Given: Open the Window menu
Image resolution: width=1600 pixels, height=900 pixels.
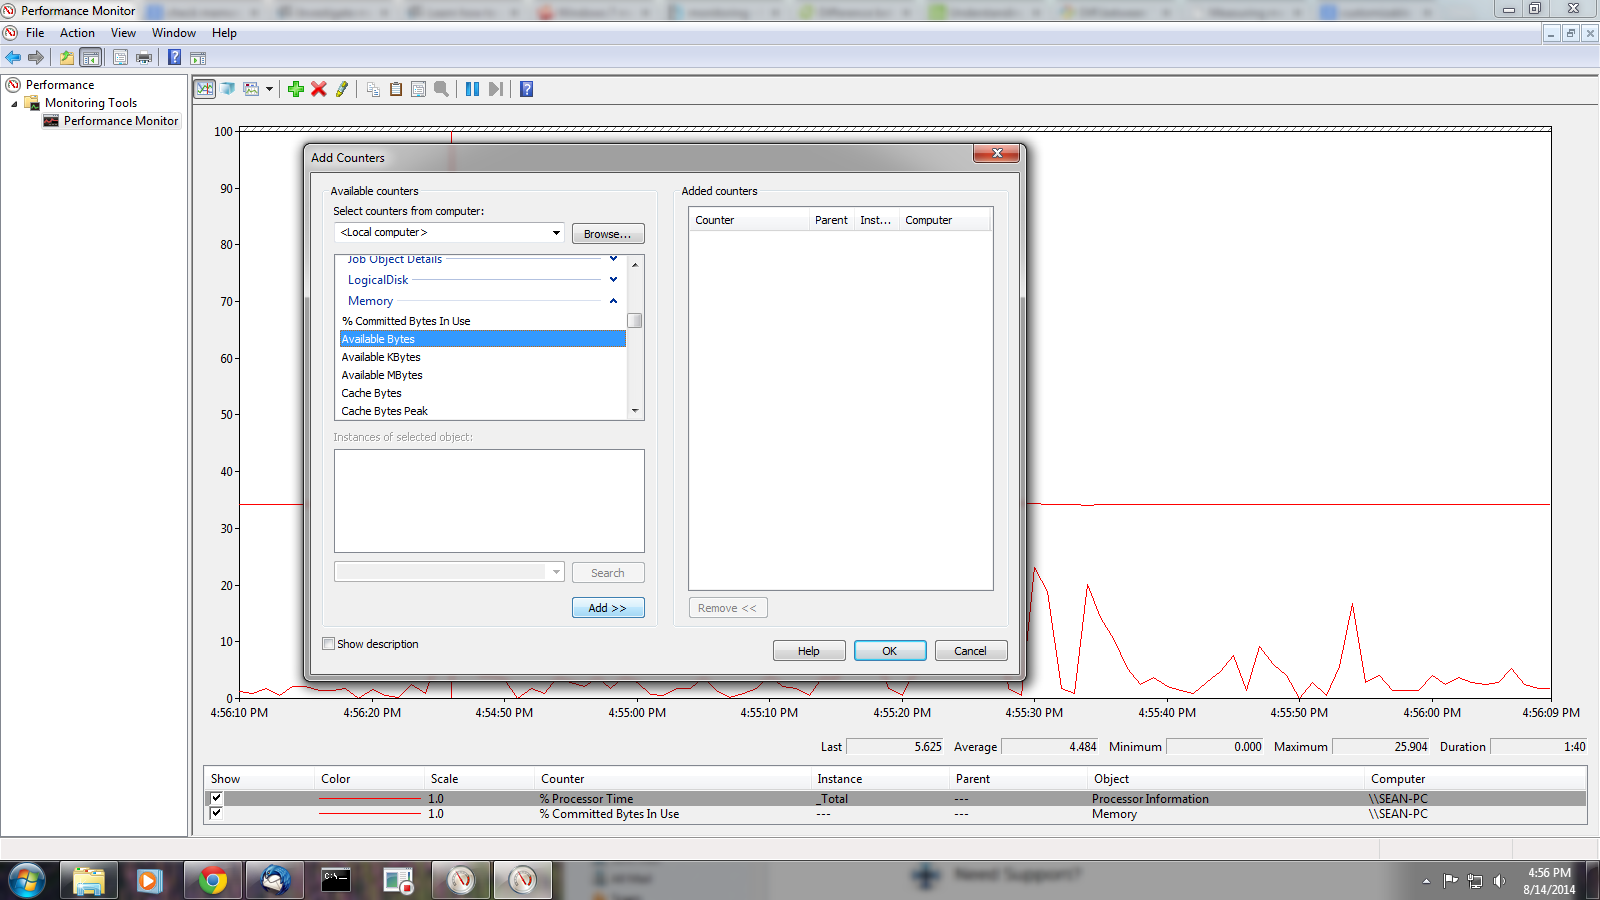Looking at the screenshot, I should 174,33.
